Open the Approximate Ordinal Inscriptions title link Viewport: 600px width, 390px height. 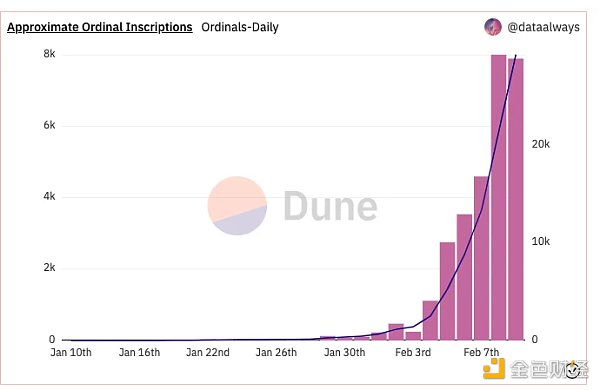[99, 27]
